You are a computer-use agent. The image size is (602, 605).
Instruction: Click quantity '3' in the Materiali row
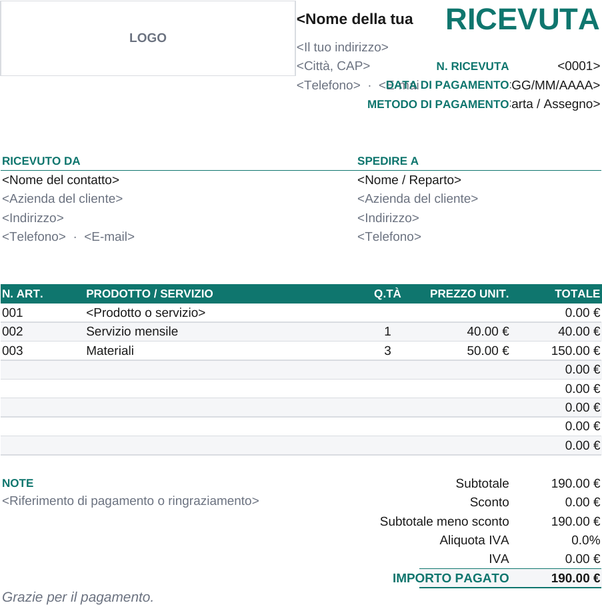click(x=387, y=351)
